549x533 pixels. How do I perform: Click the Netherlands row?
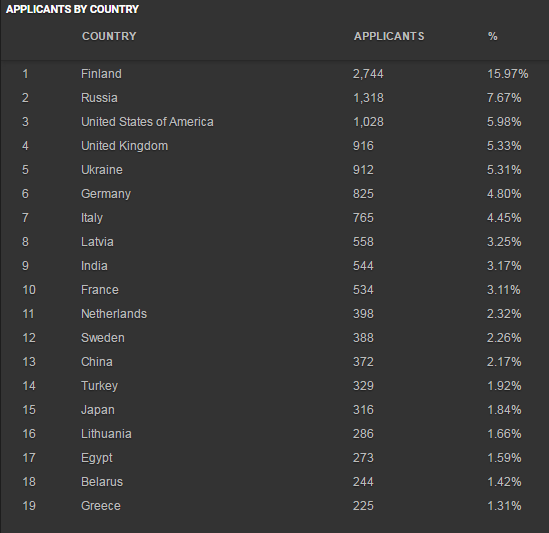tap(274, 314)
